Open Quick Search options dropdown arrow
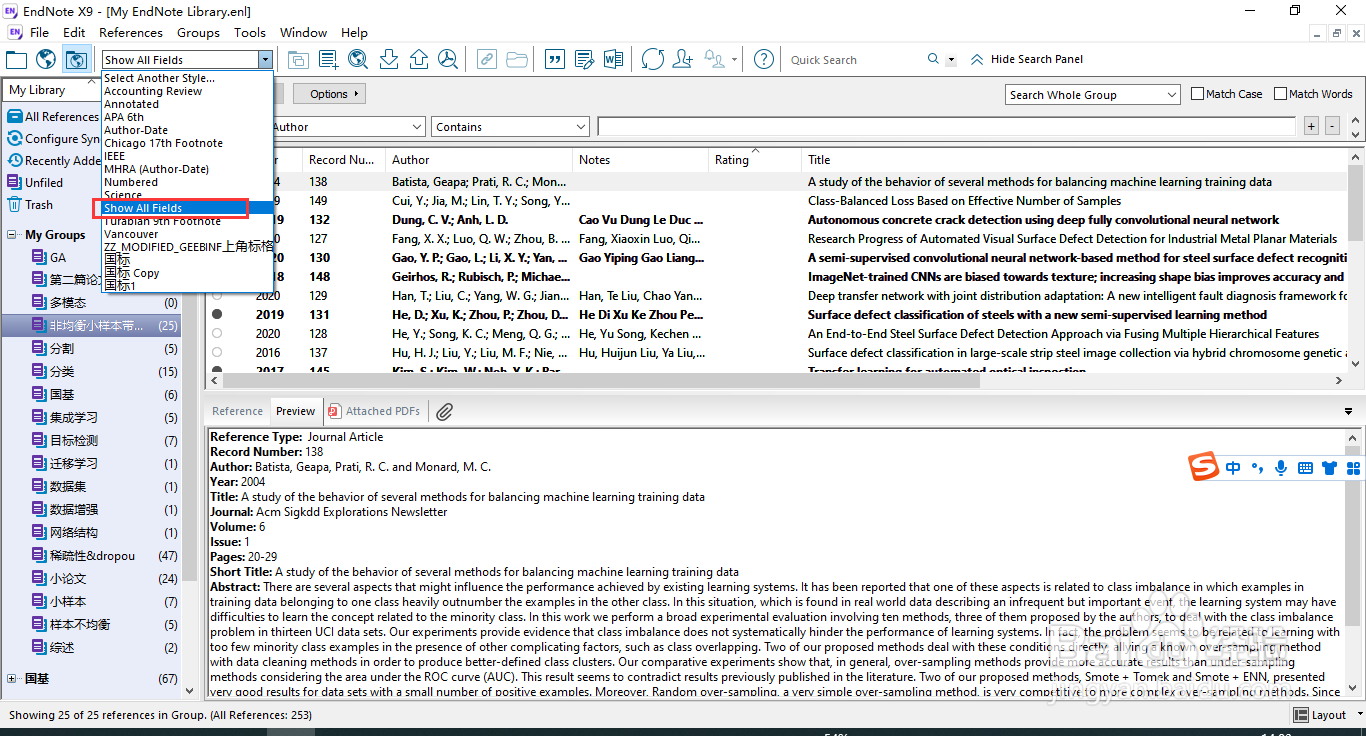The height and width of the screenshot is (736, 1366). [x=951, y=60]
